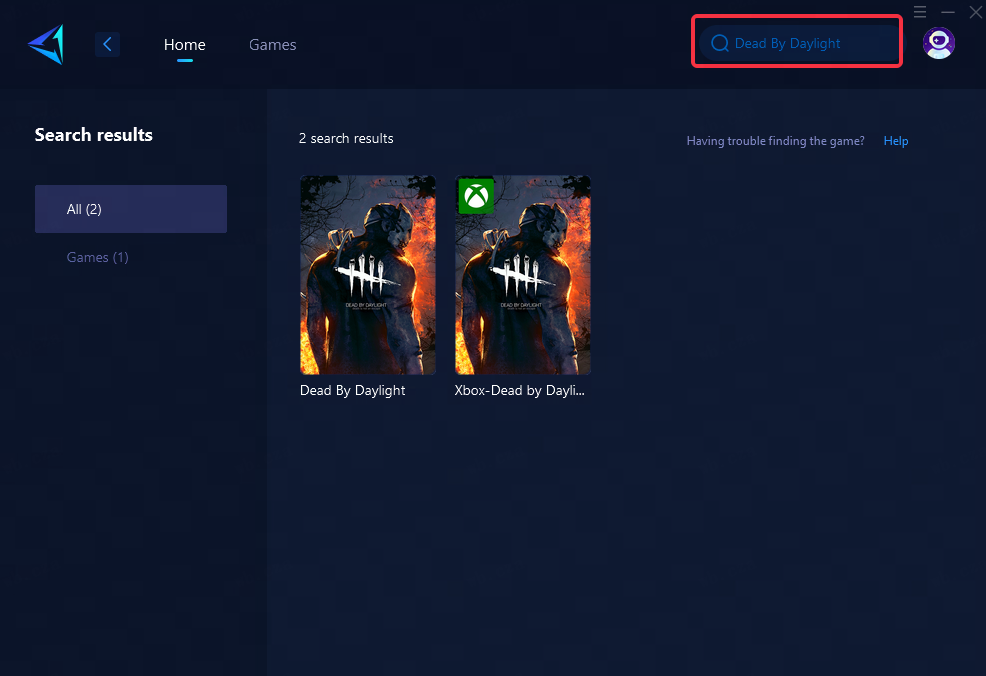The height and width of the screenshot is (676, 986).
Task: Click the 'Xbox-Dead by Dayli...' title label
Action: pyautogui.click(x=519, y=391)
